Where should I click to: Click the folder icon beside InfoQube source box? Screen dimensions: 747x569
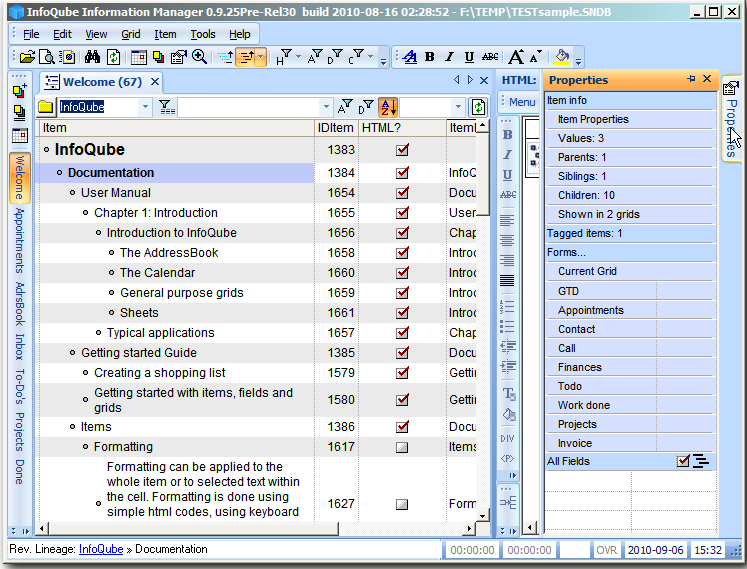[46, 107]
